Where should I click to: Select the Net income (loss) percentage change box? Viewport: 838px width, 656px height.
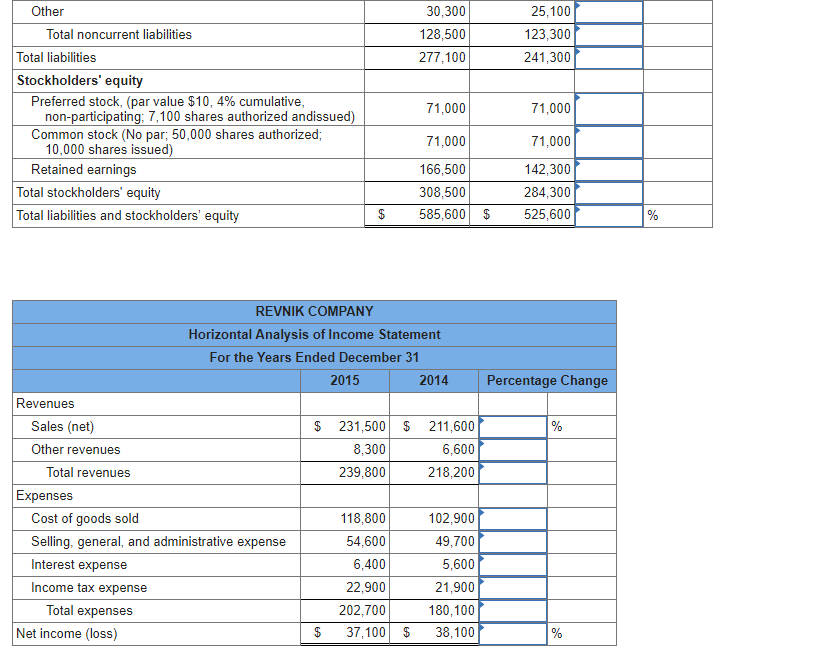512,633
